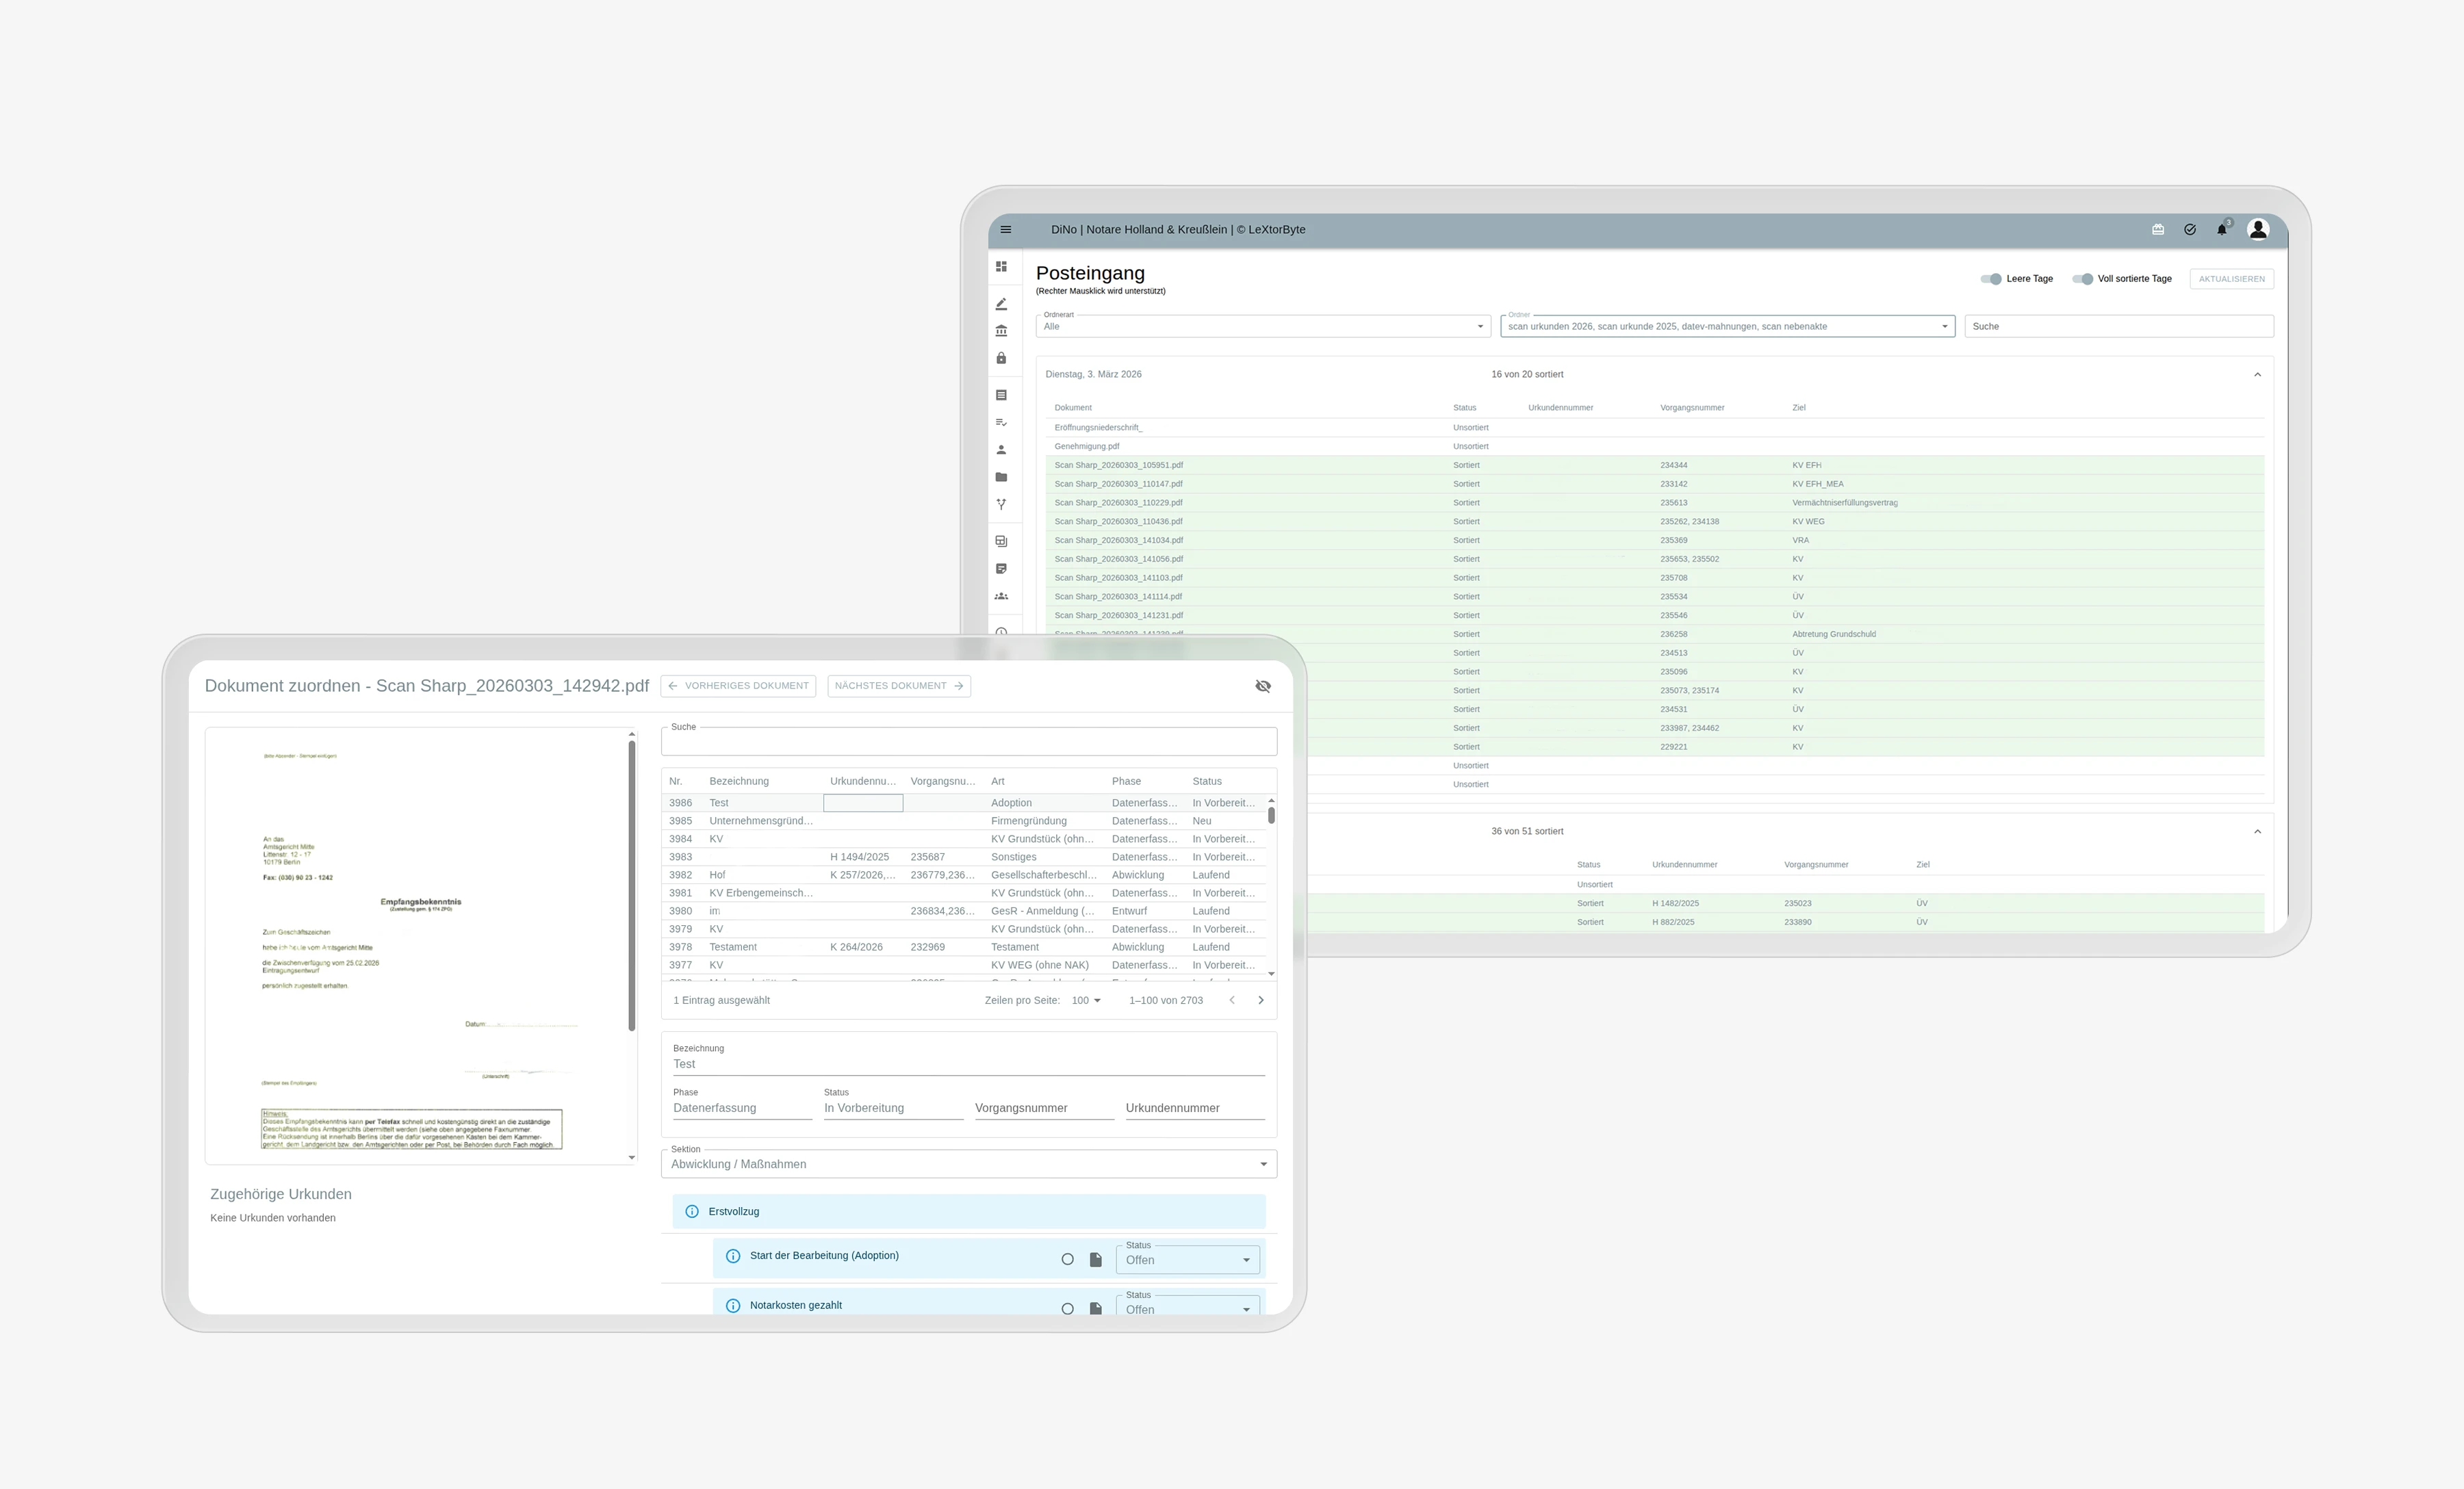Click the bank building sidebar icon
2464x1489 pixels.
coord(1001,331)
